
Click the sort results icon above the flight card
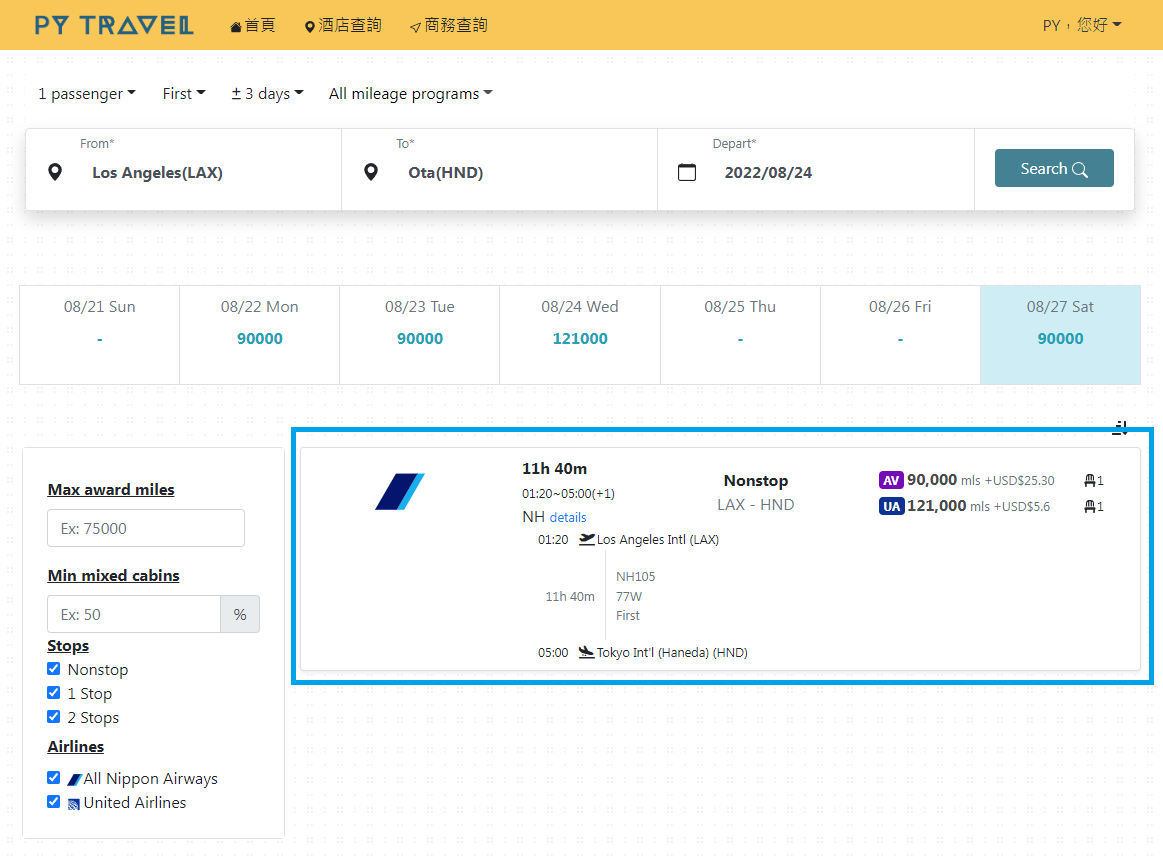(1120, 428)
